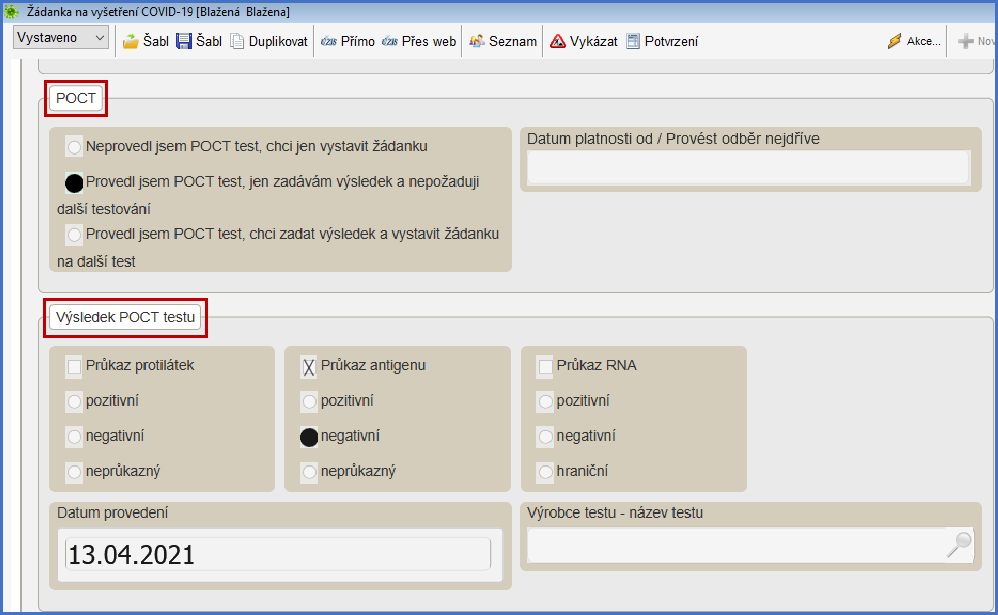
Task: Tick the Průkaz protilátek checkbox
Action: [74, 366]
